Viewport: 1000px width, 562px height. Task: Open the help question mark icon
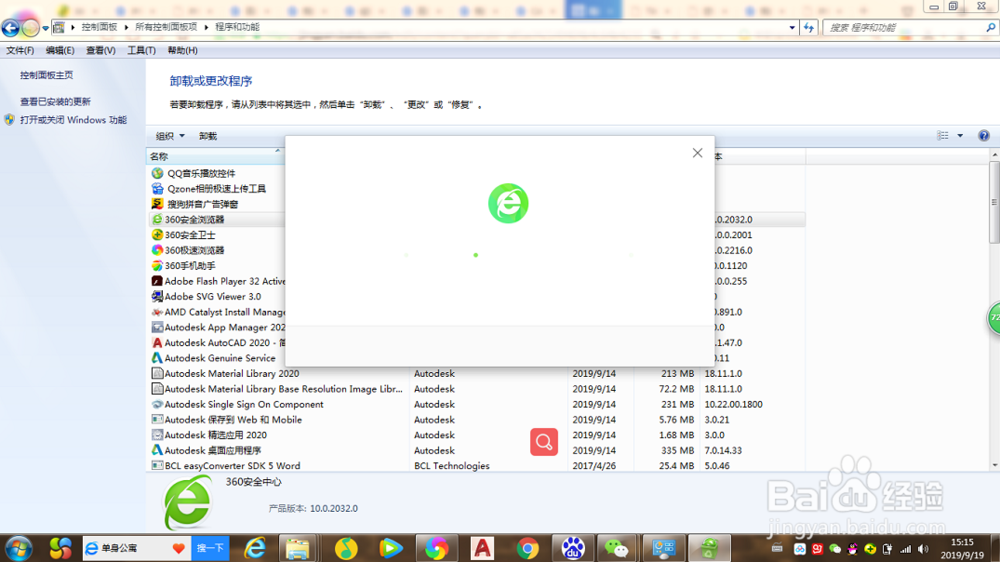tap(984, 136)
